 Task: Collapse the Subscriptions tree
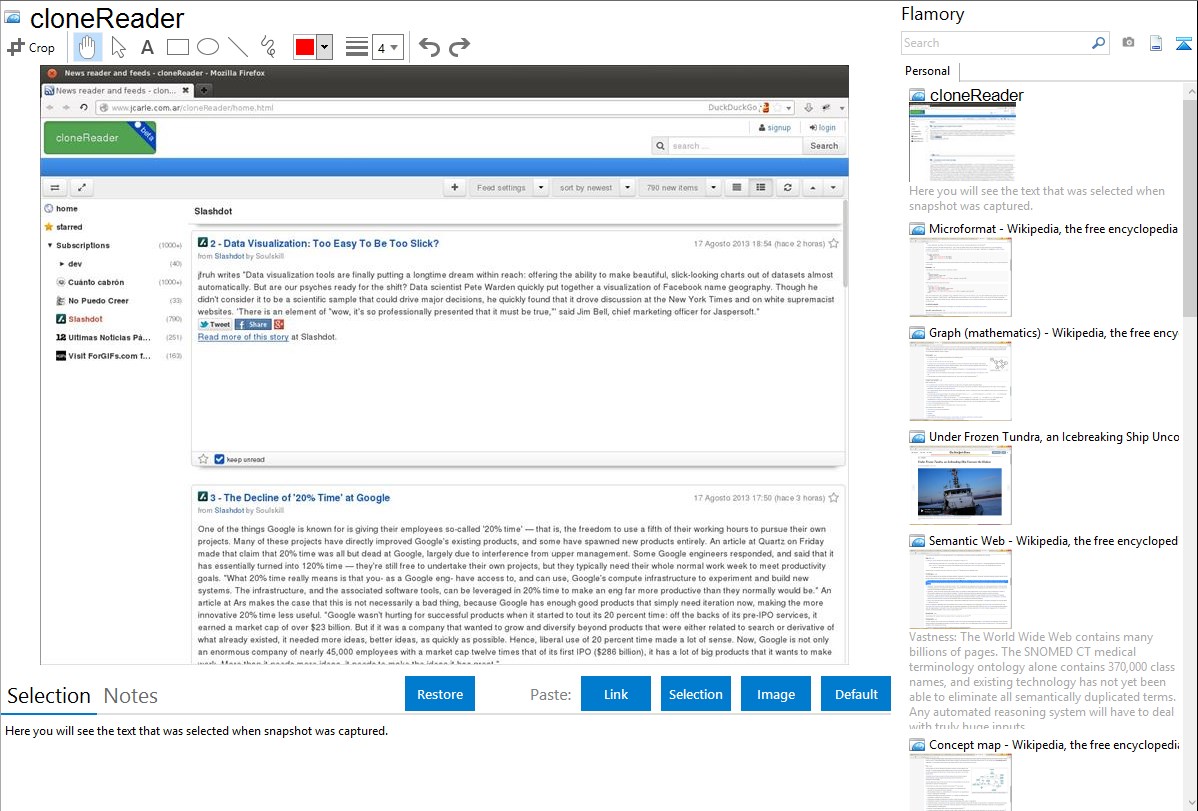pos(50,245)
